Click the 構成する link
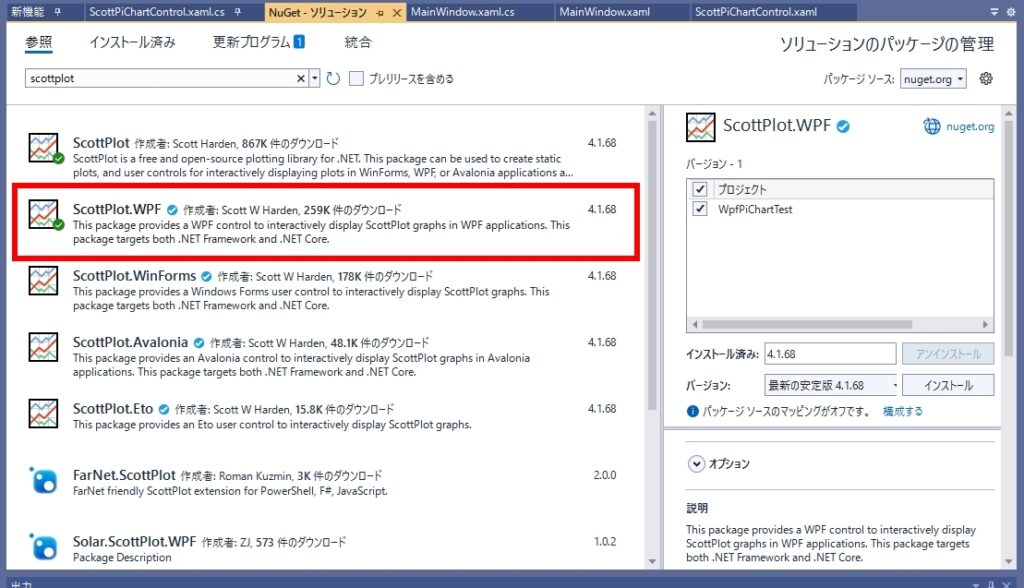 point(902,411)
